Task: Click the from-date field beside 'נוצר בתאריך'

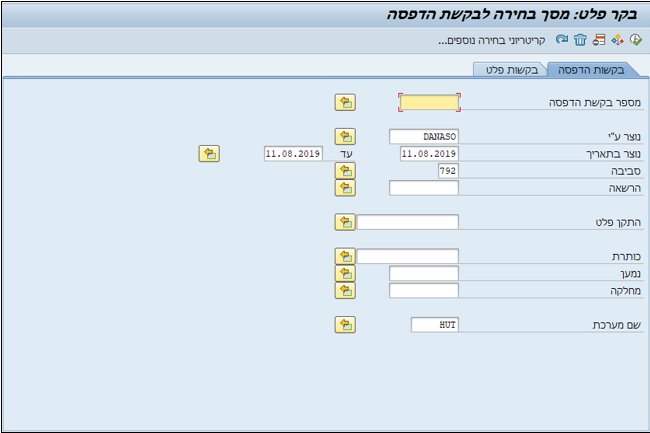Action: [429, 154]
